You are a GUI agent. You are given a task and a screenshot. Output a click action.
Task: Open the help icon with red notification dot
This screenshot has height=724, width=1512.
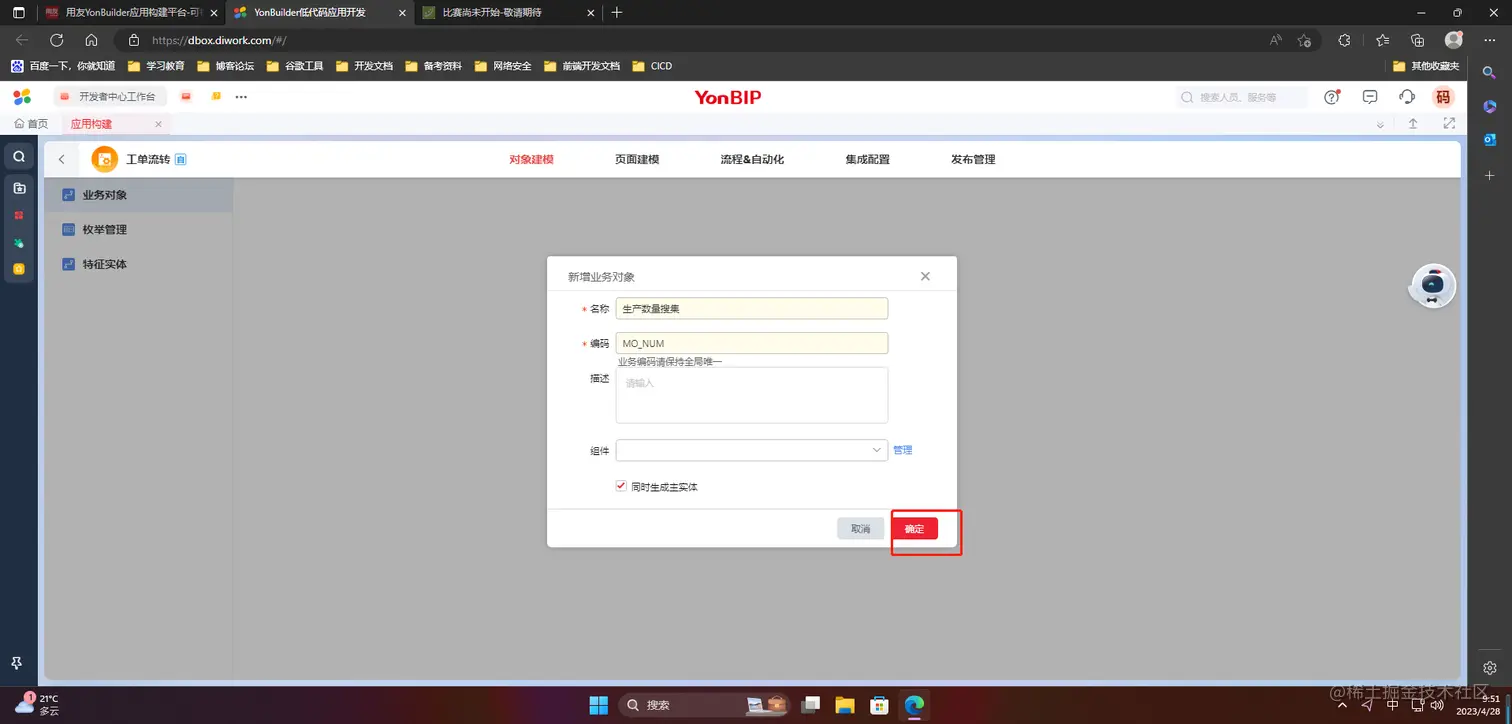pyautogui.click(x=1331, y=96)
